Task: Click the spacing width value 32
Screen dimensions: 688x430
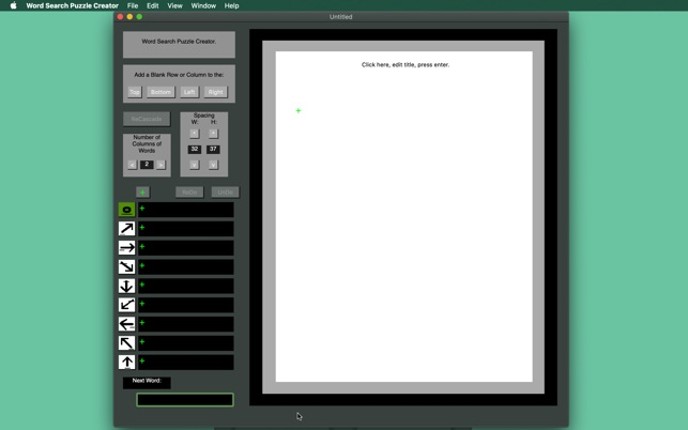Action: 194,149
